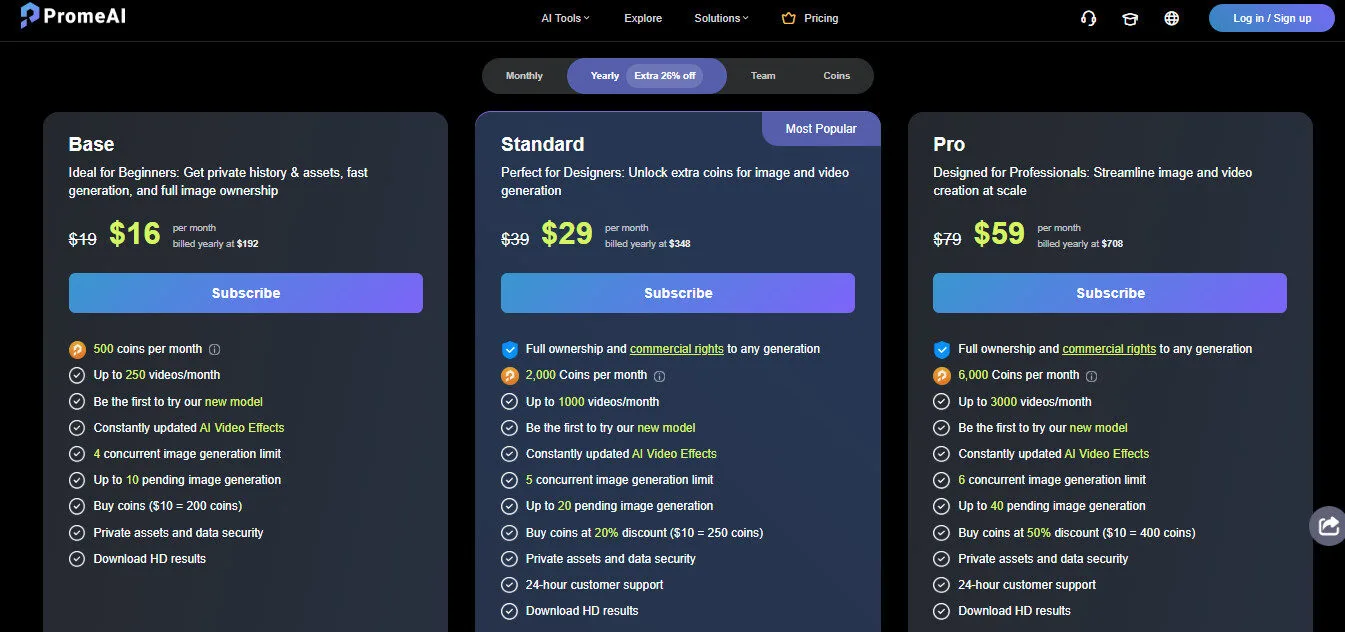Open the headset customer support icon

(1088, 18)
